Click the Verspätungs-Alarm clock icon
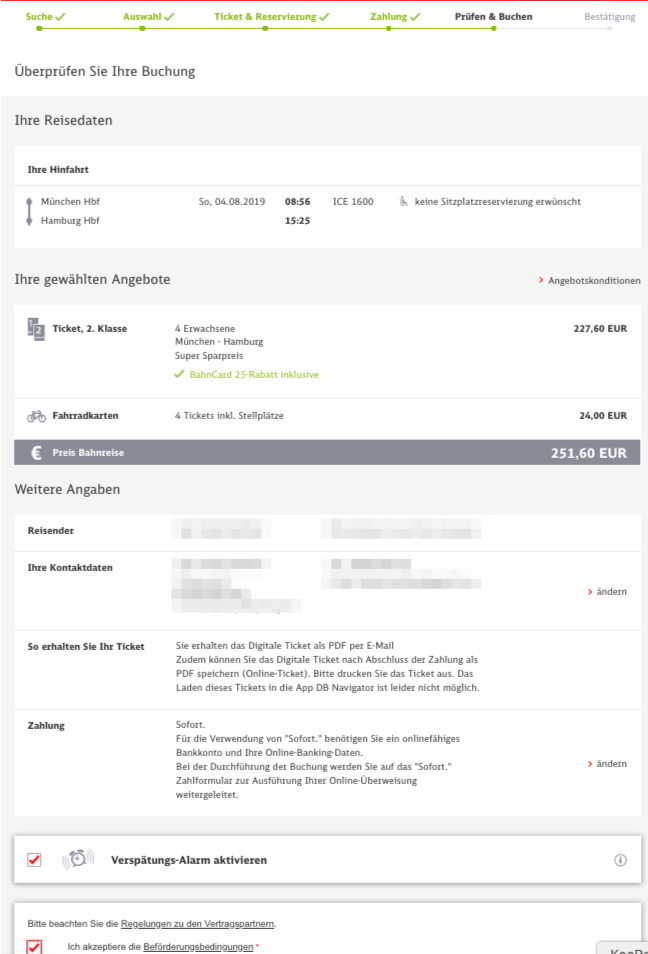Screen dimensions: 648x954 [78, 859]
